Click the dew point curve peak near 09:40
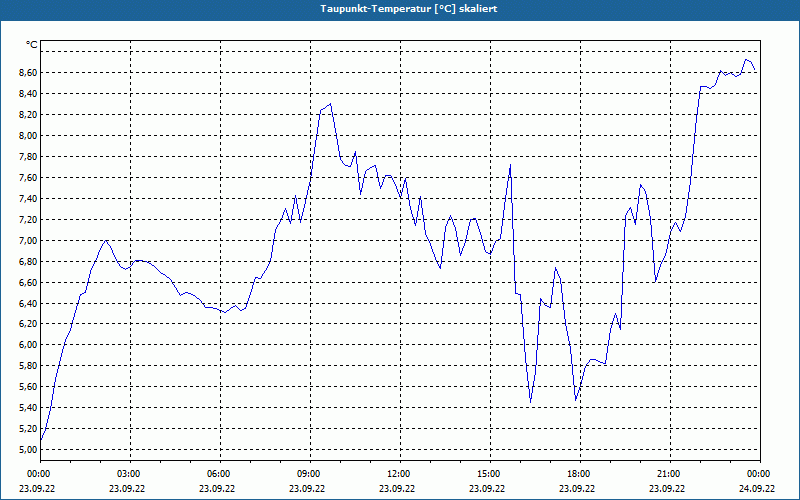The image size is (800, 500). pos(331,104)
